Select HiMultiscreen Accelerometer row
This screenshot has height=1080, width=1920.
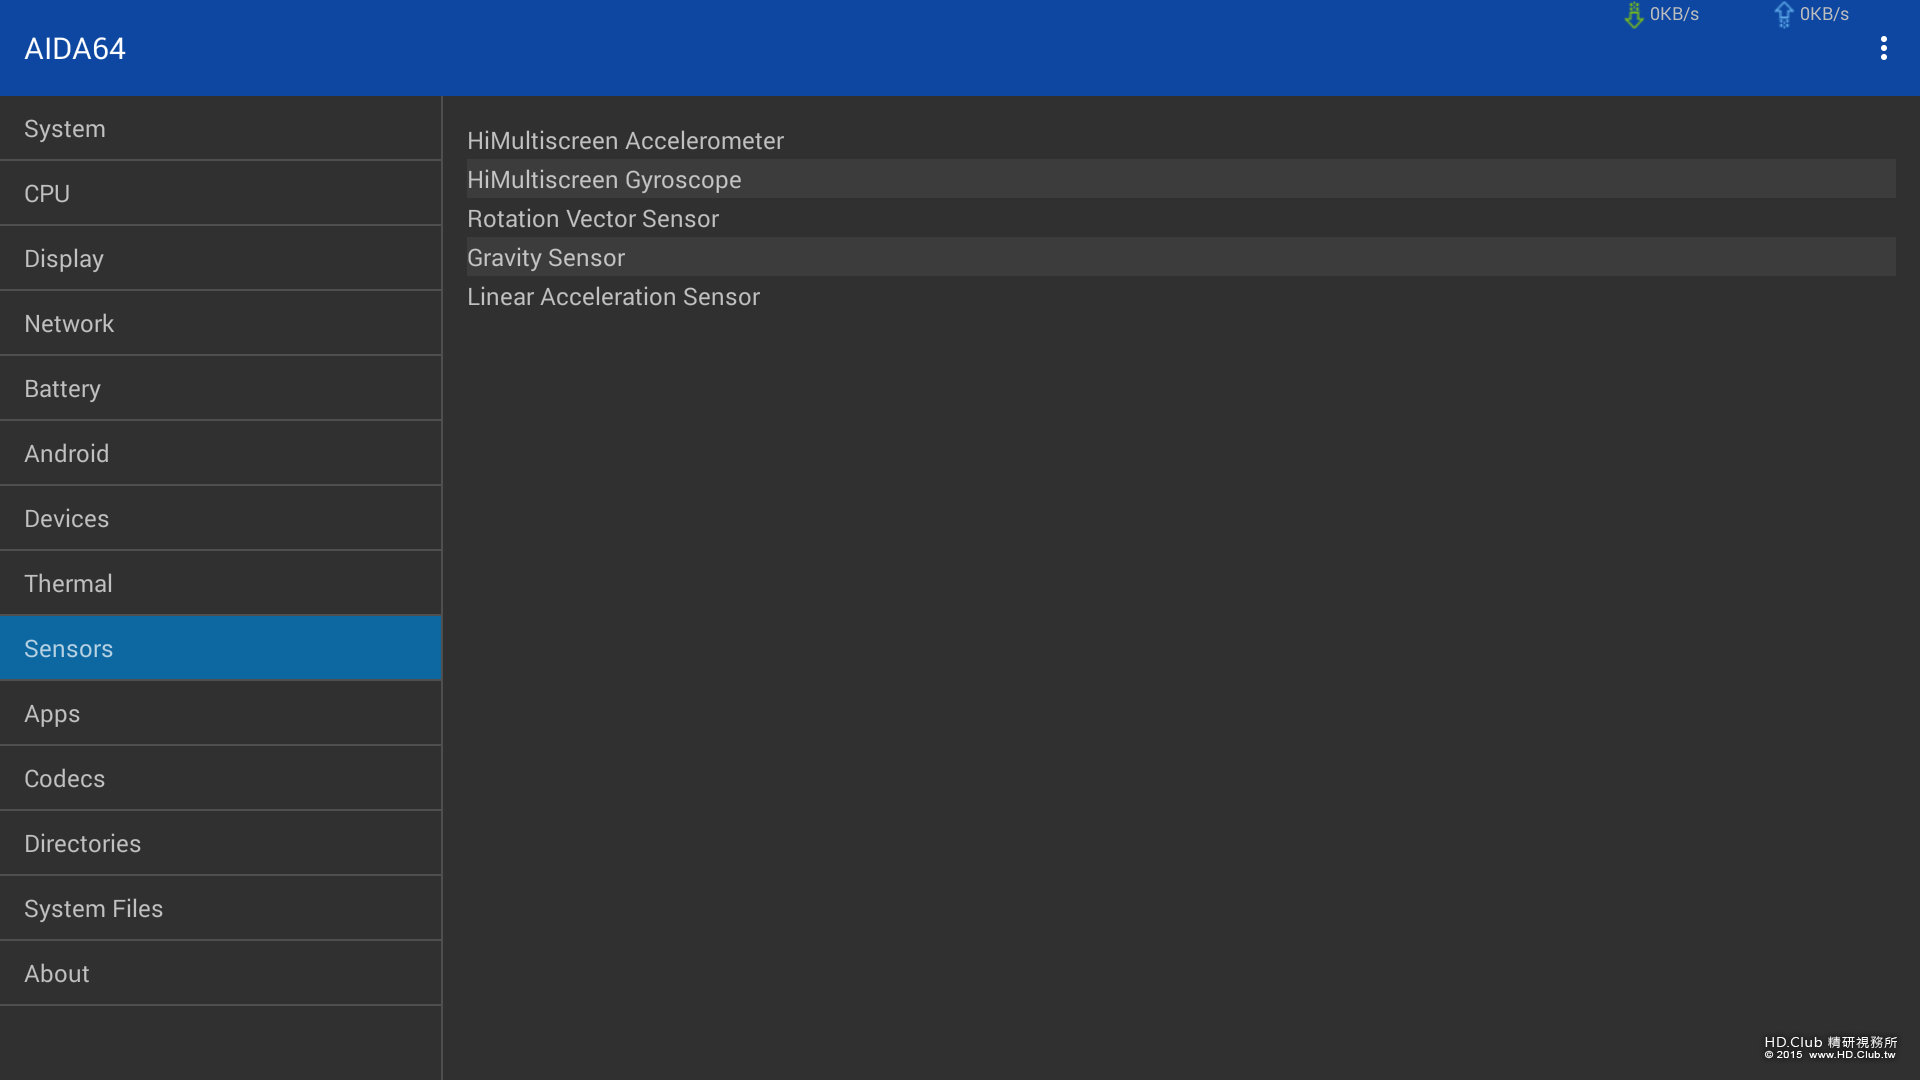pyautogui.click(x=1181, y=141)
